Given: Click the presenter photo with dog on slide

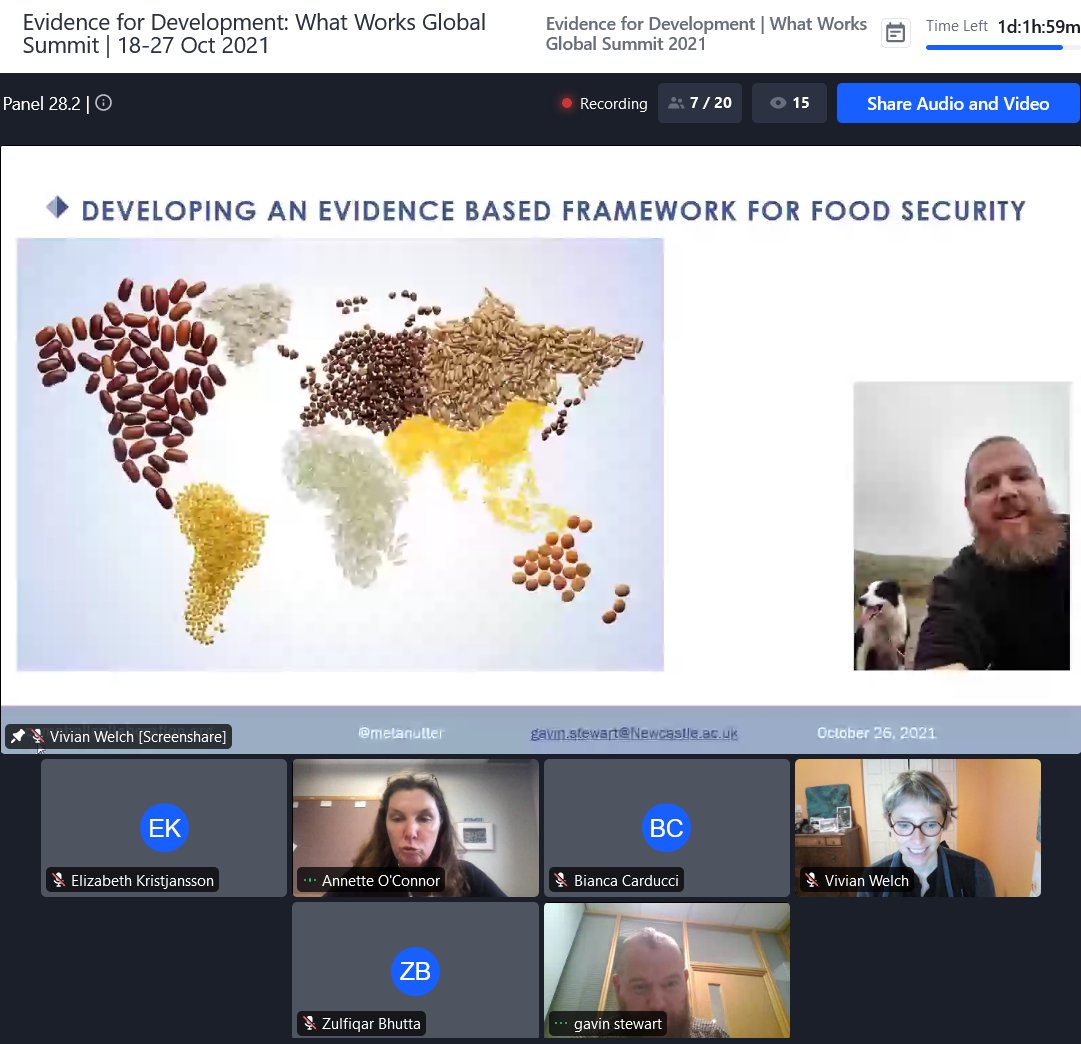Looking at the screenshot, I should (x=962, y=525).
